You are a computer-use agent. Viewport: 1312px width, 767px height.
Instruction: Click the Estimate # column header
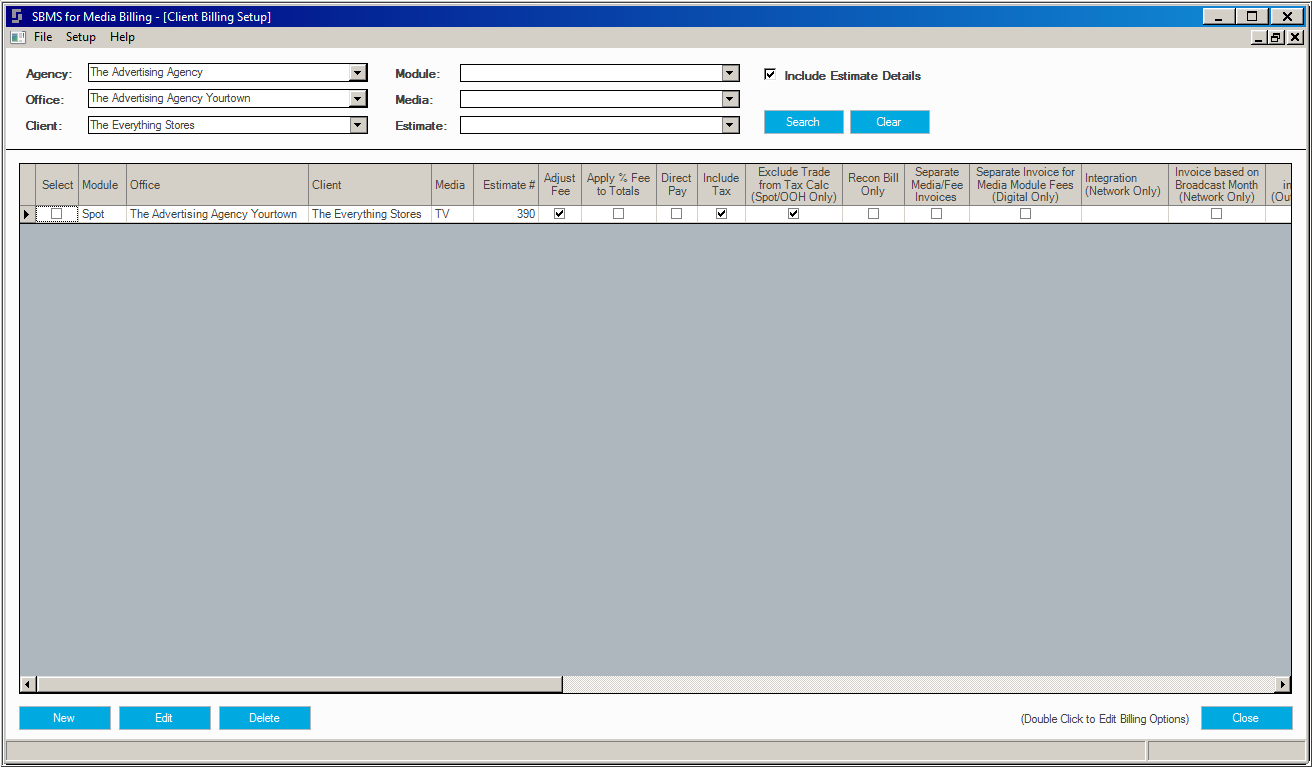(506, 185)
